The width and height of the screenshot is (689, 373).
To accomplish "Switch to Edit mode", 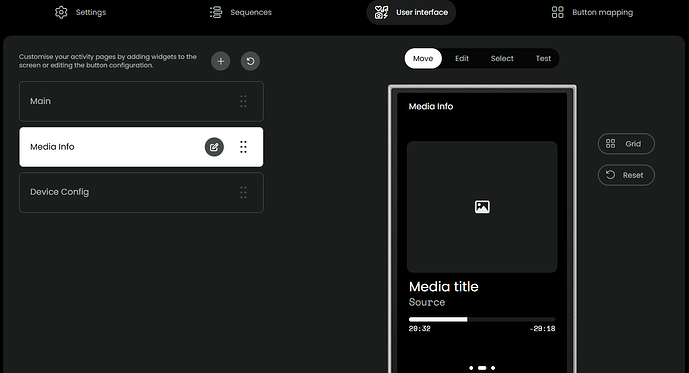I will tap(462, 58).
